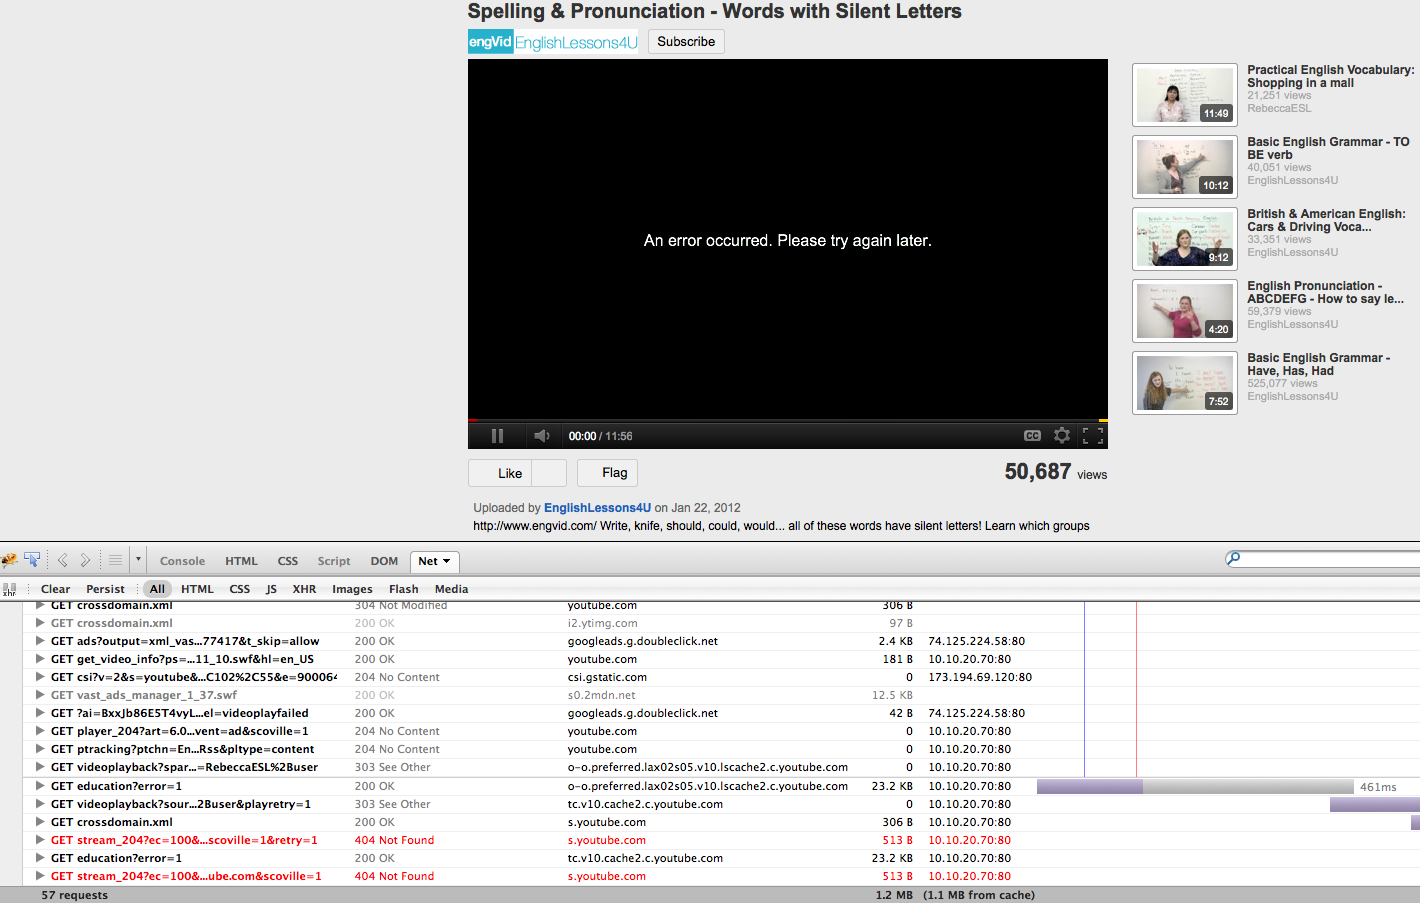Click the XHR break icon in Net toolbar
This screenshot has width=1420, height=903.
coord(9,589)
